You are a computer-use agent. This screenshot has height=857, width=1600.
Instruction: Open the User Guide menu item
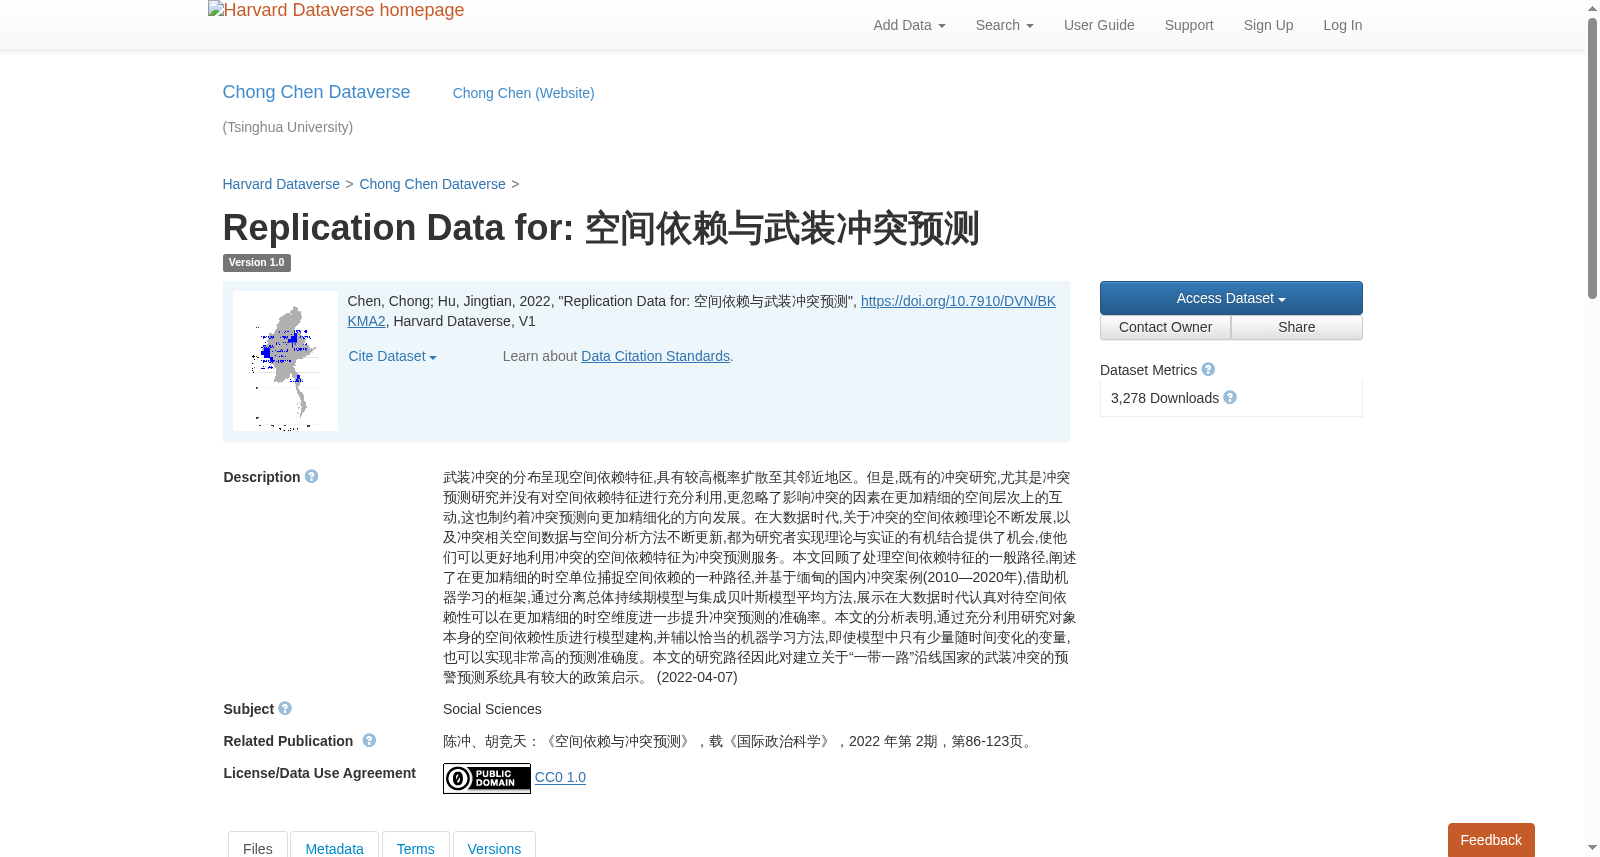tap(1099, 25)
